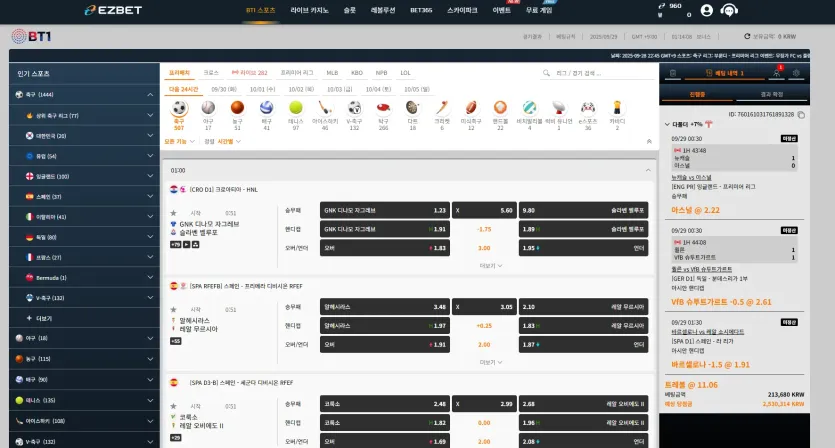835x448 pixels.
Task: Open BTI sports in the top menu
Action: [x=260, y=10]
